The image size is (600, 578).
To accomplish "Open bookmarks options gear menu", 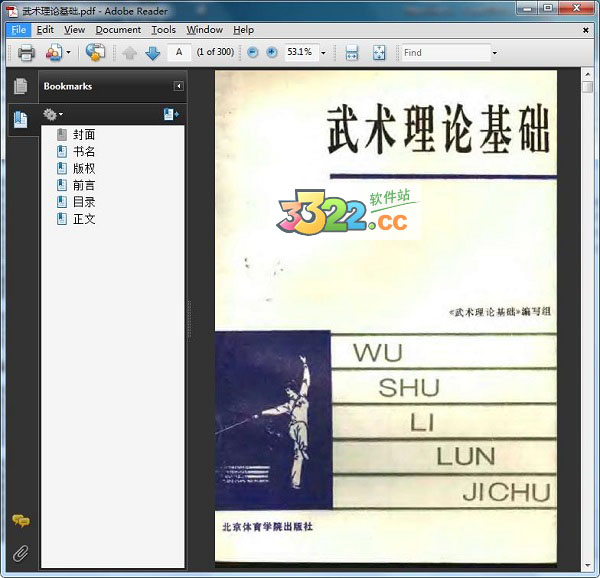I will click(53, 114).
